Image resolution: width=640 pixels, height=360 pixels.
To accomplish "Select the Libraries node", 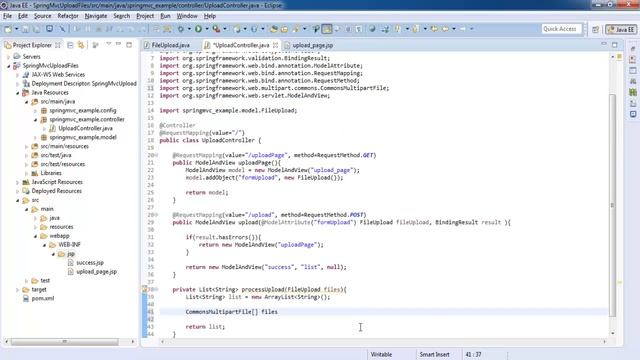I will 51,173.
